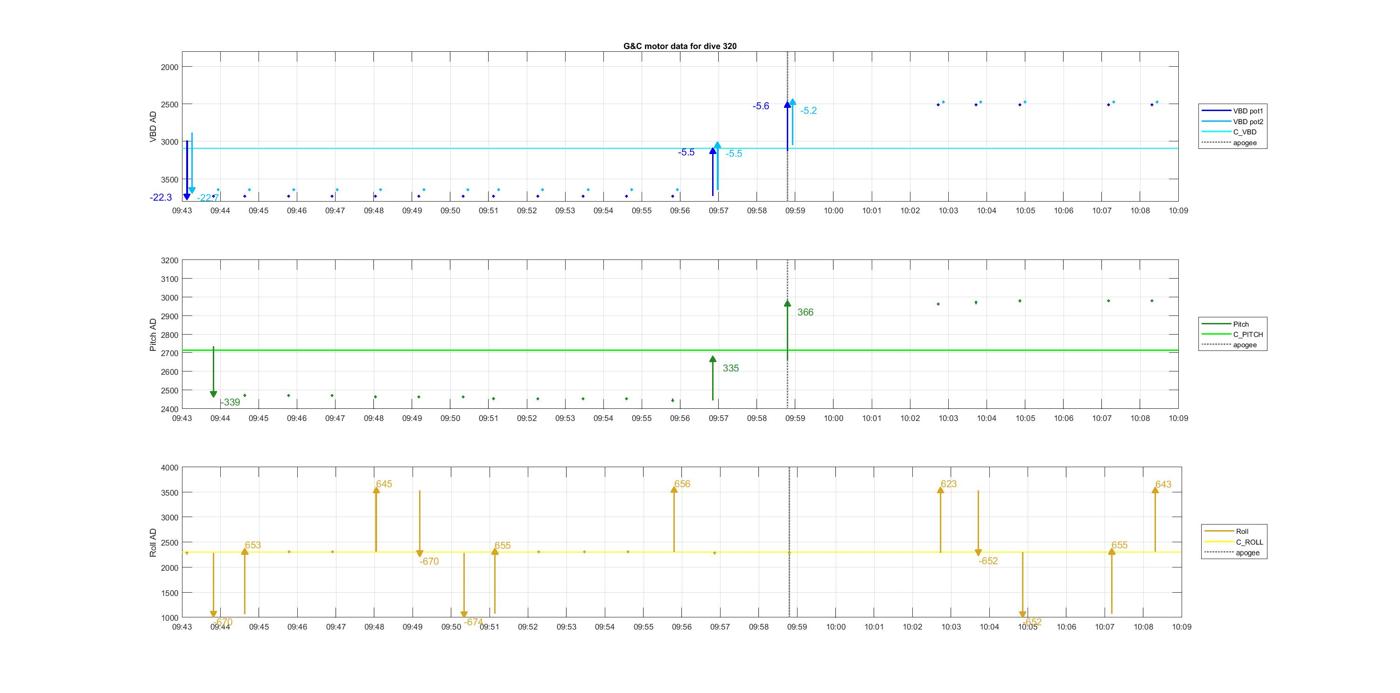Click the 'C_VBD' legend entry
The height and width of the screenshot is (693, 1400).
pos(1244,132)
